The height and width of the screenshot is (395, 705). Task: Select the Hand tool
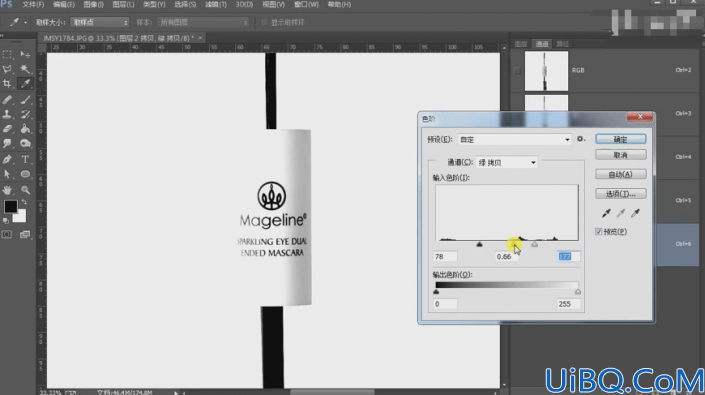pos(7,190)
